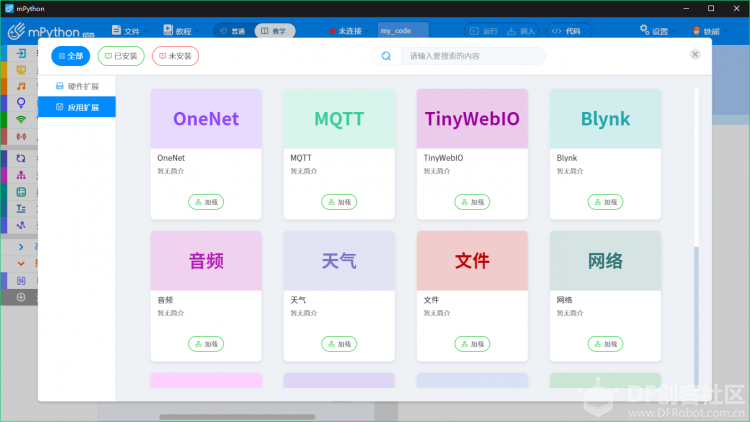Click the Blynk card banner
The width and height of the screenshot is (750, 422).
click(x=606, y=119)
